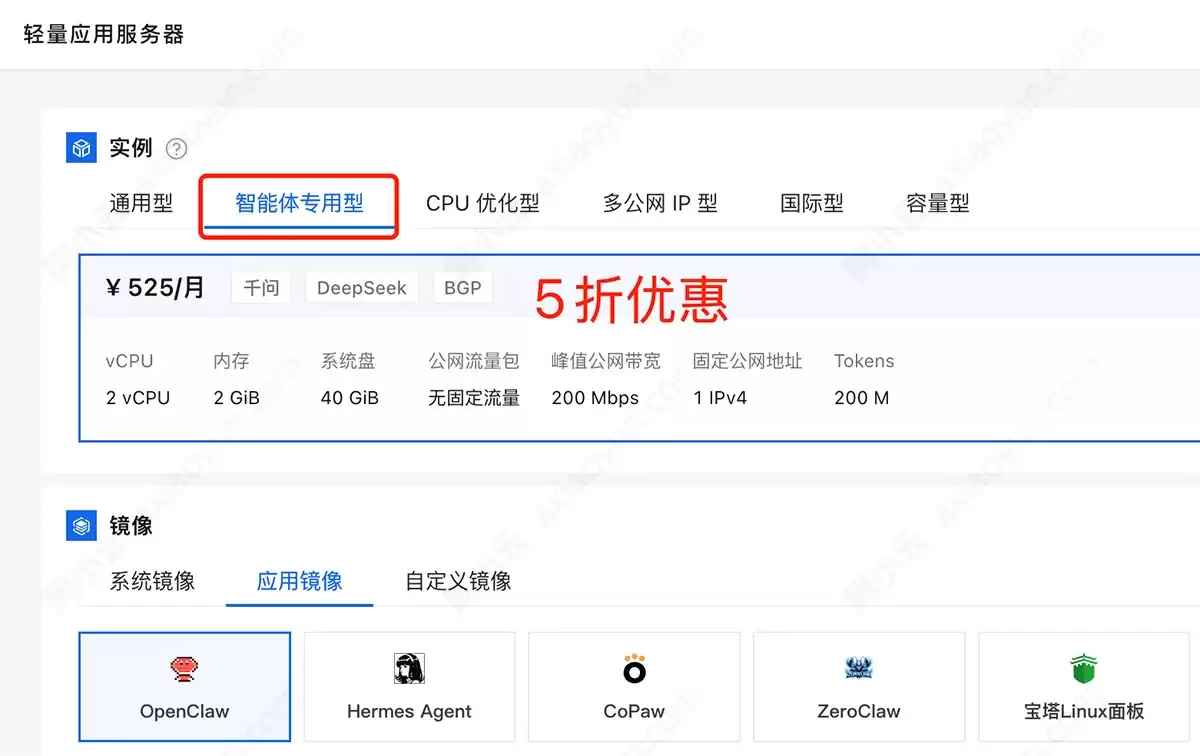Click the 实例 section heading
Screen dimensions: 1200x756
pyautogui.click(x=131, y=148)
